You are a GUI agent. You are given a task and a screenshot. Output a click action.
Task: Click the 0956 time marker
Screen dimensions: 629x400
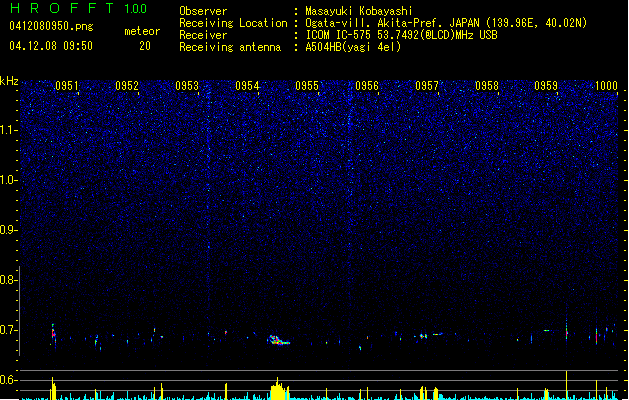(x=367, y=85)
